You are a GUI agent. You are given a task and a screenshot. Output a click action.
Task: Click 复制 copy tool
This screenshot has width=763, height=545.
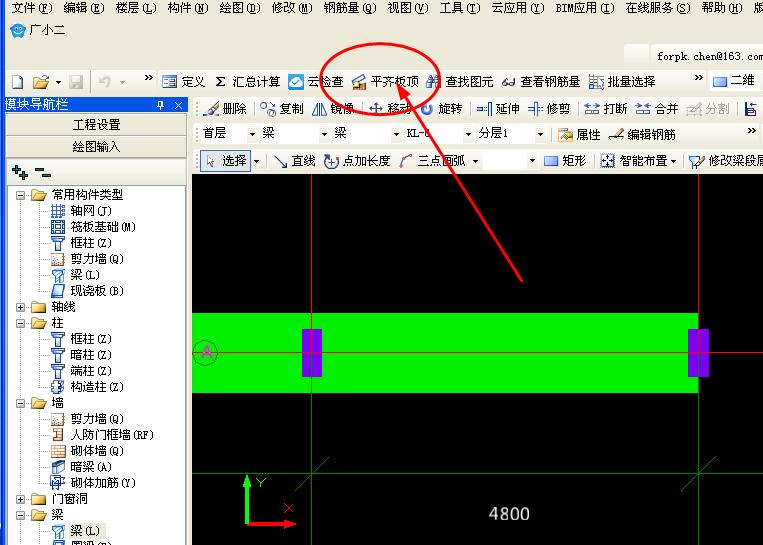coord(282,109)
